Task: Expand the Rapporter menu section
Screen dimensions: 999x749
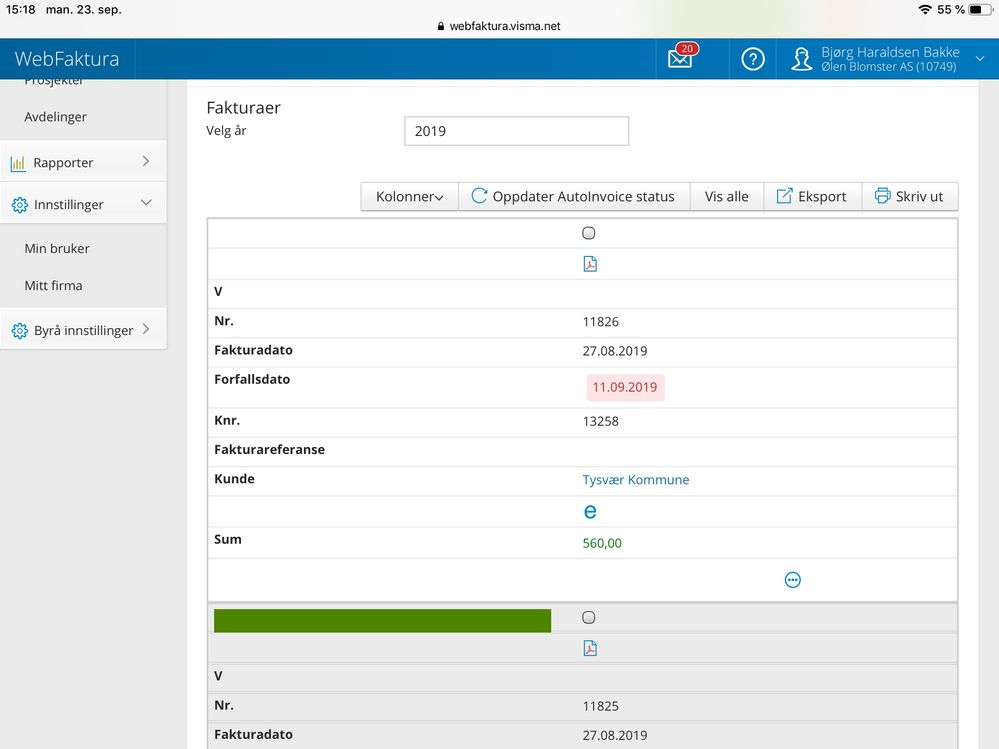Action: click(83, 162)
